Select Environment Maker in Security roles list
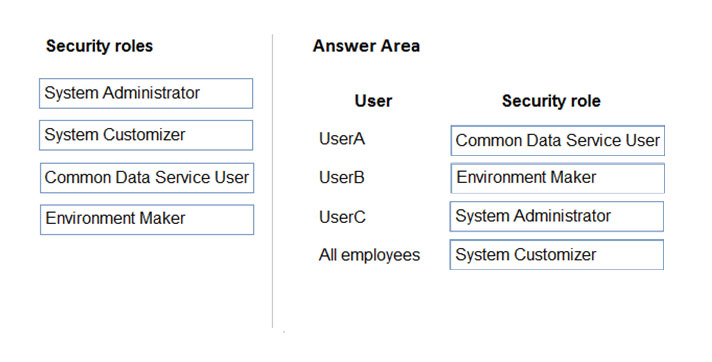This screenshot has height=362, width=712. 147,220
